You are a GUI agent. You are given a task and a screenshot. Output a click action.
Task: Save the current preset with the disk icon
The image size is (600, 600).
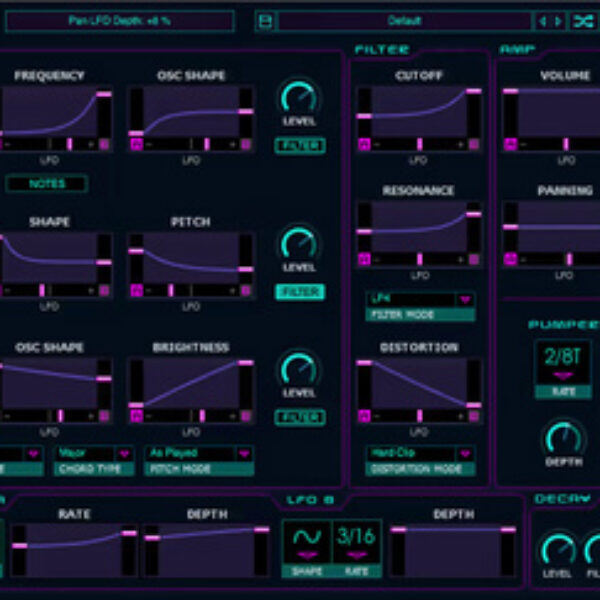point(265,21)
